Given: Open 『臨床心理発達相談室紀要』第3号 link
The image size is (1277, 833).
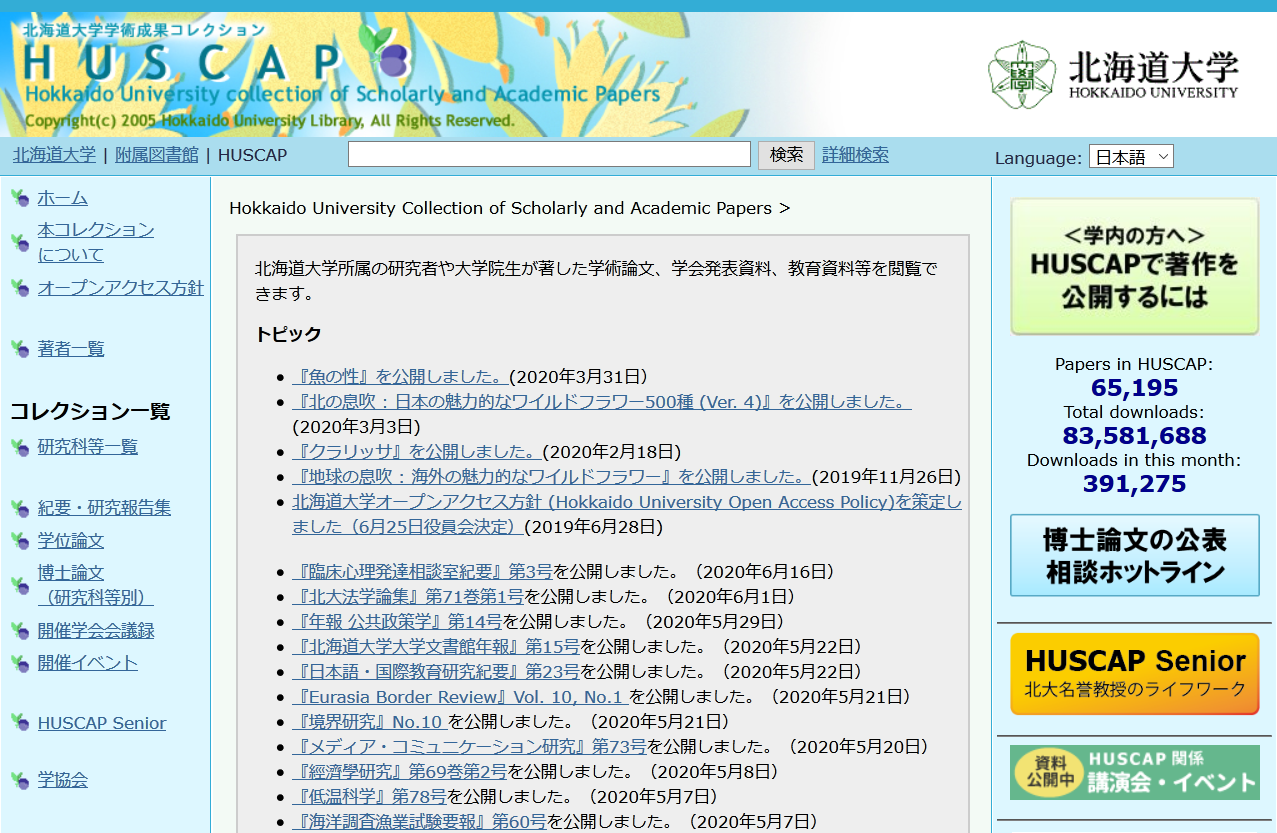Looking at the screenshot, I should click(422, 572).
